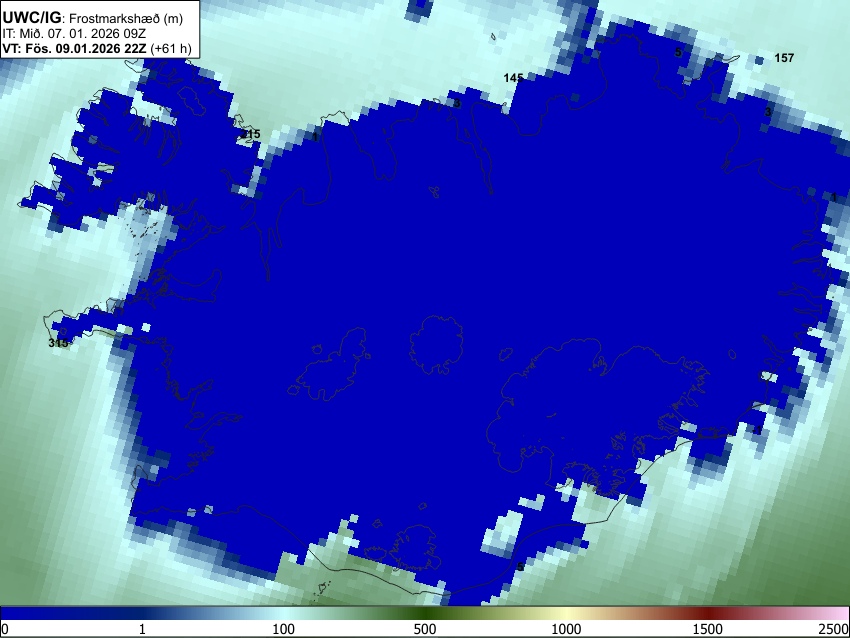Click the '145' value on the north coast

click(513, 78)
